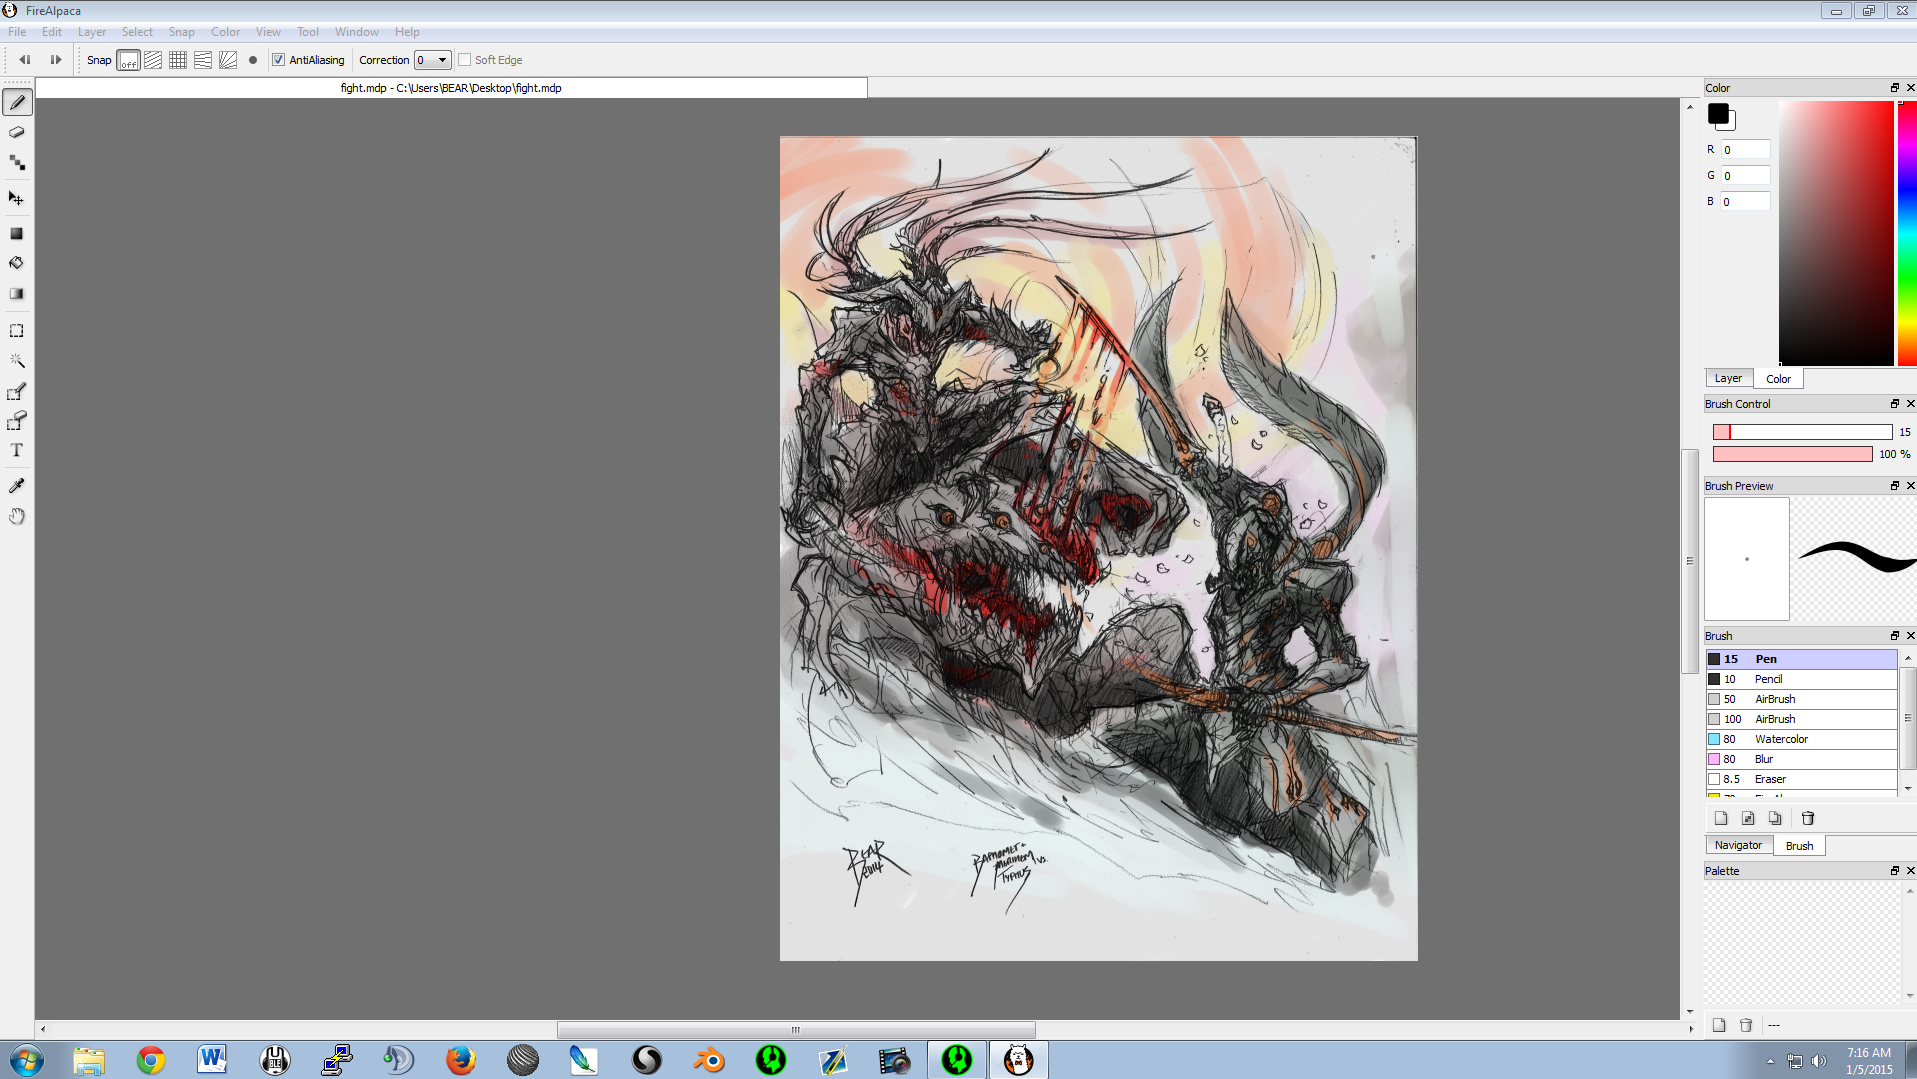This screenshot has height=1079, width=1917.
Task: Select the Eyedropper tool
Action: click(17, 486)
